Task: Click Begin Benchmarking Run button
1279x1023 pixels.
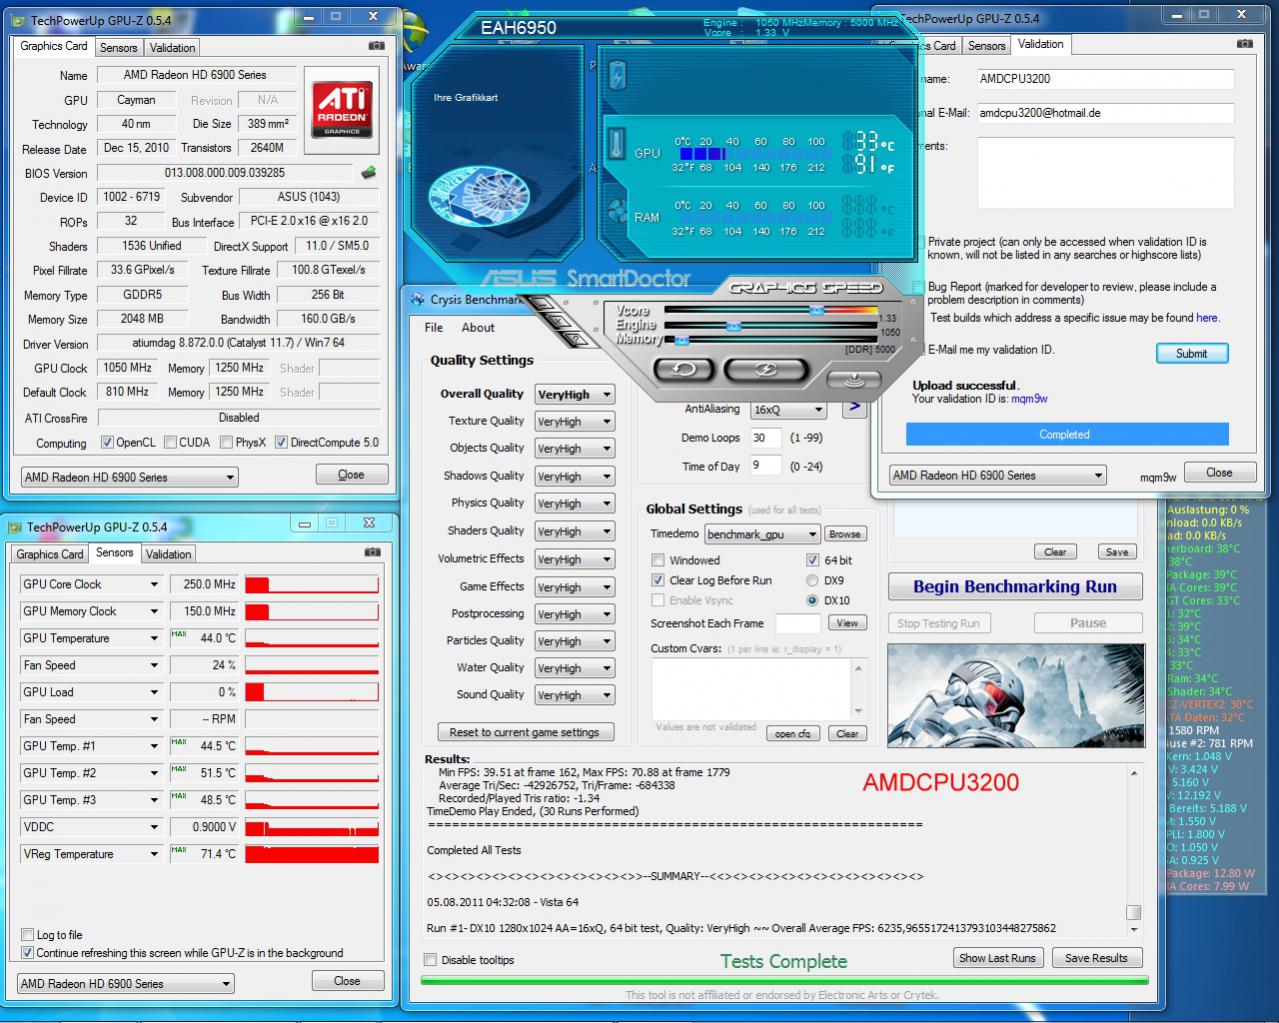Action: coord(1015,587)
